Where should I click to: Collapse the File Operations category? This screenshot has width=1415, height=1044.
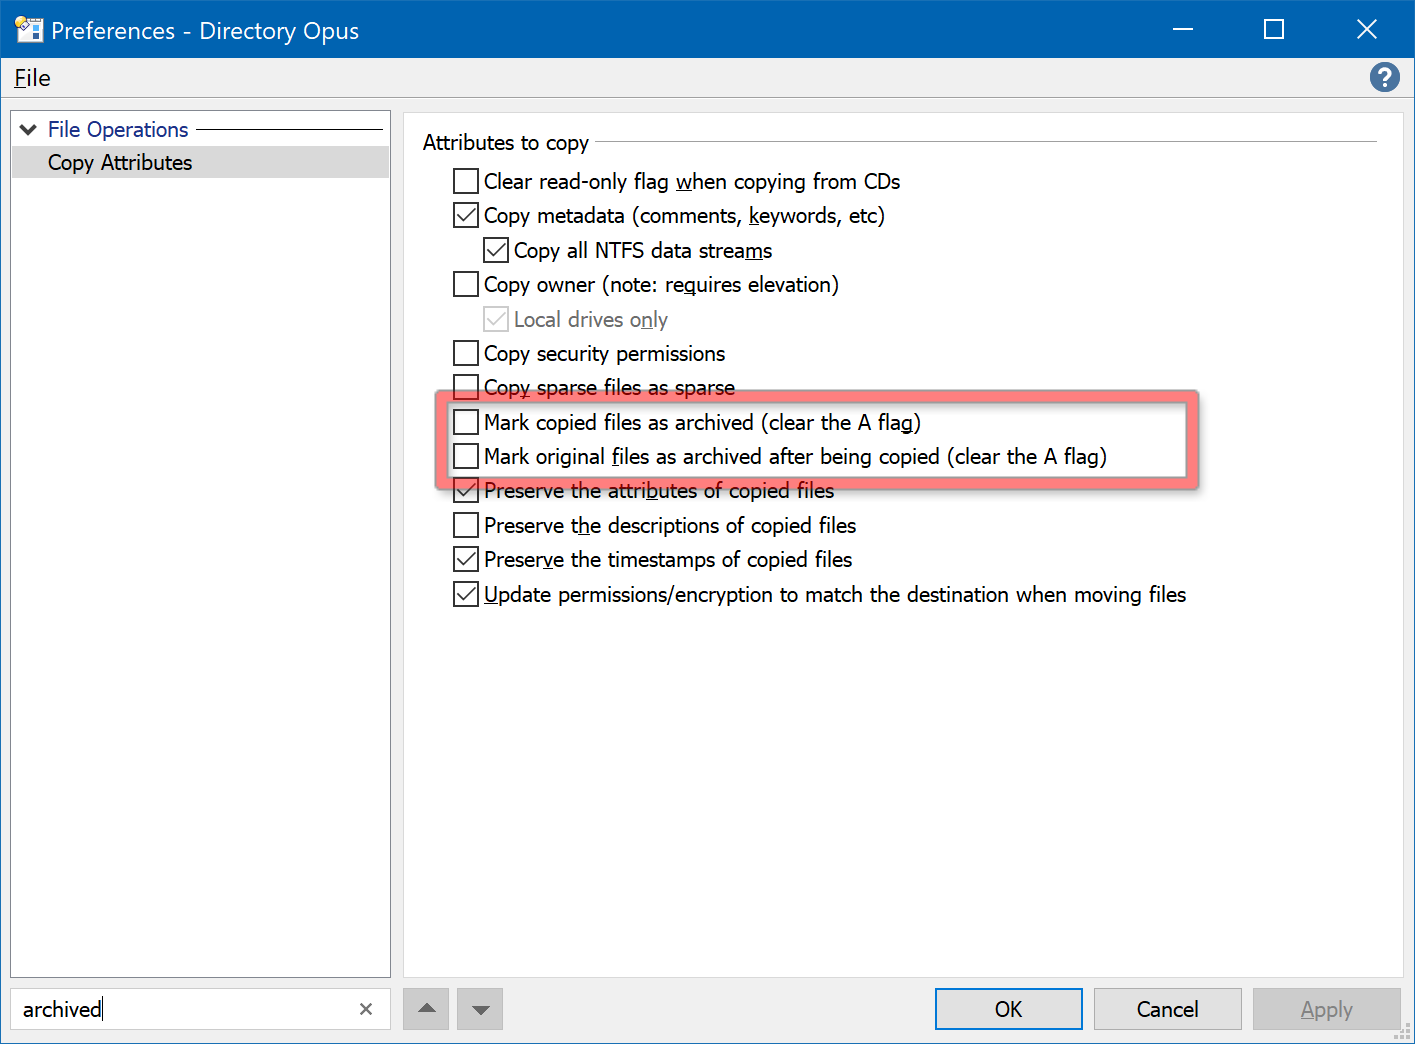(x=28, y=129)
